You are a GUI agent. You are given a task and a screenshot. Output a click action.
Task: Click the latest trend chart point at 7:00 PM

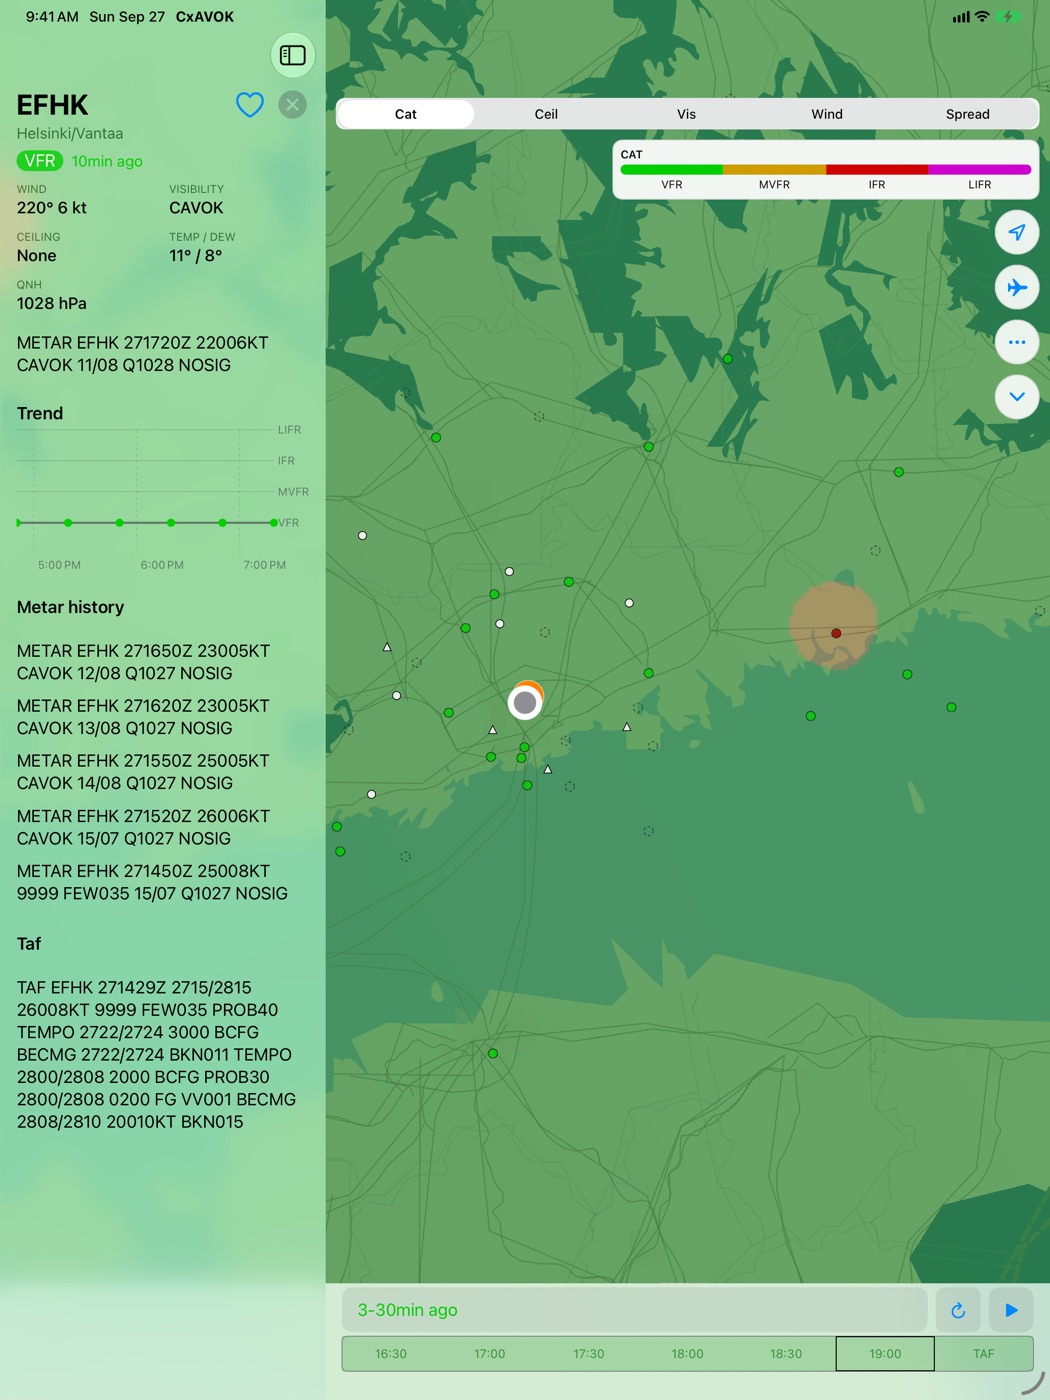coord(274,522)
